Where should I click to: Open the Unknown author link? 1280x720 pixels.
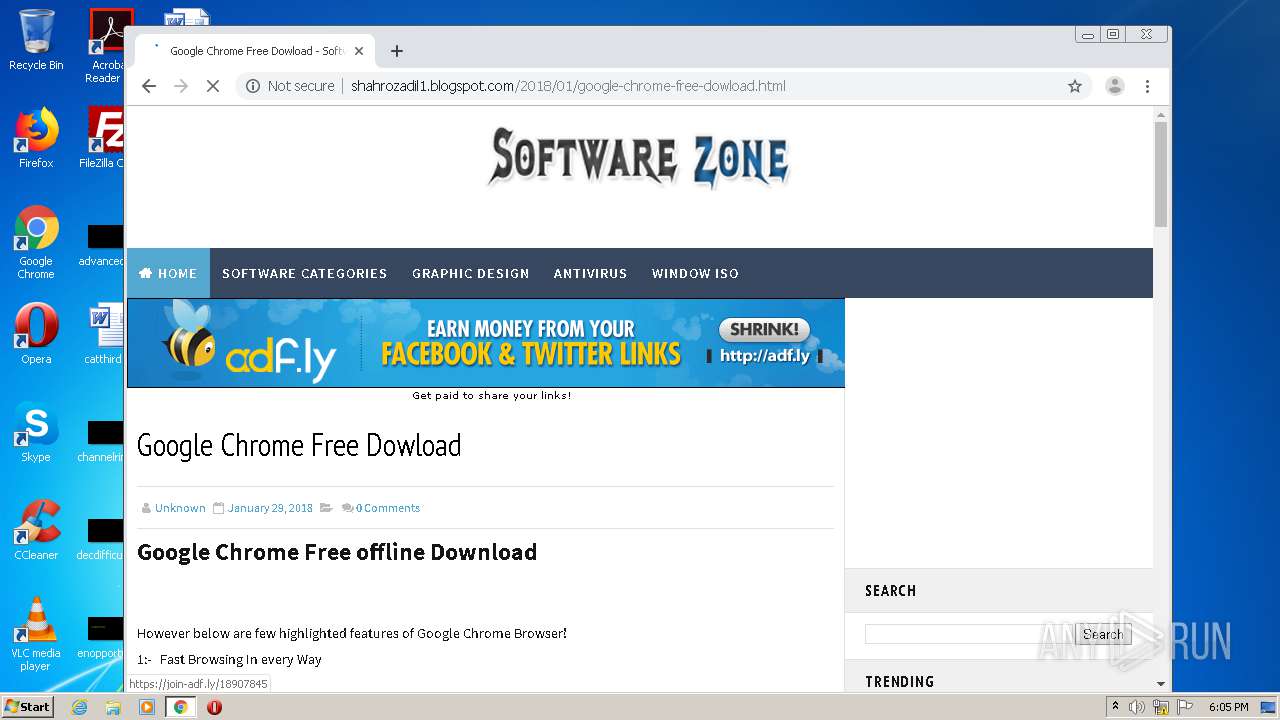[x=180, y=508]
